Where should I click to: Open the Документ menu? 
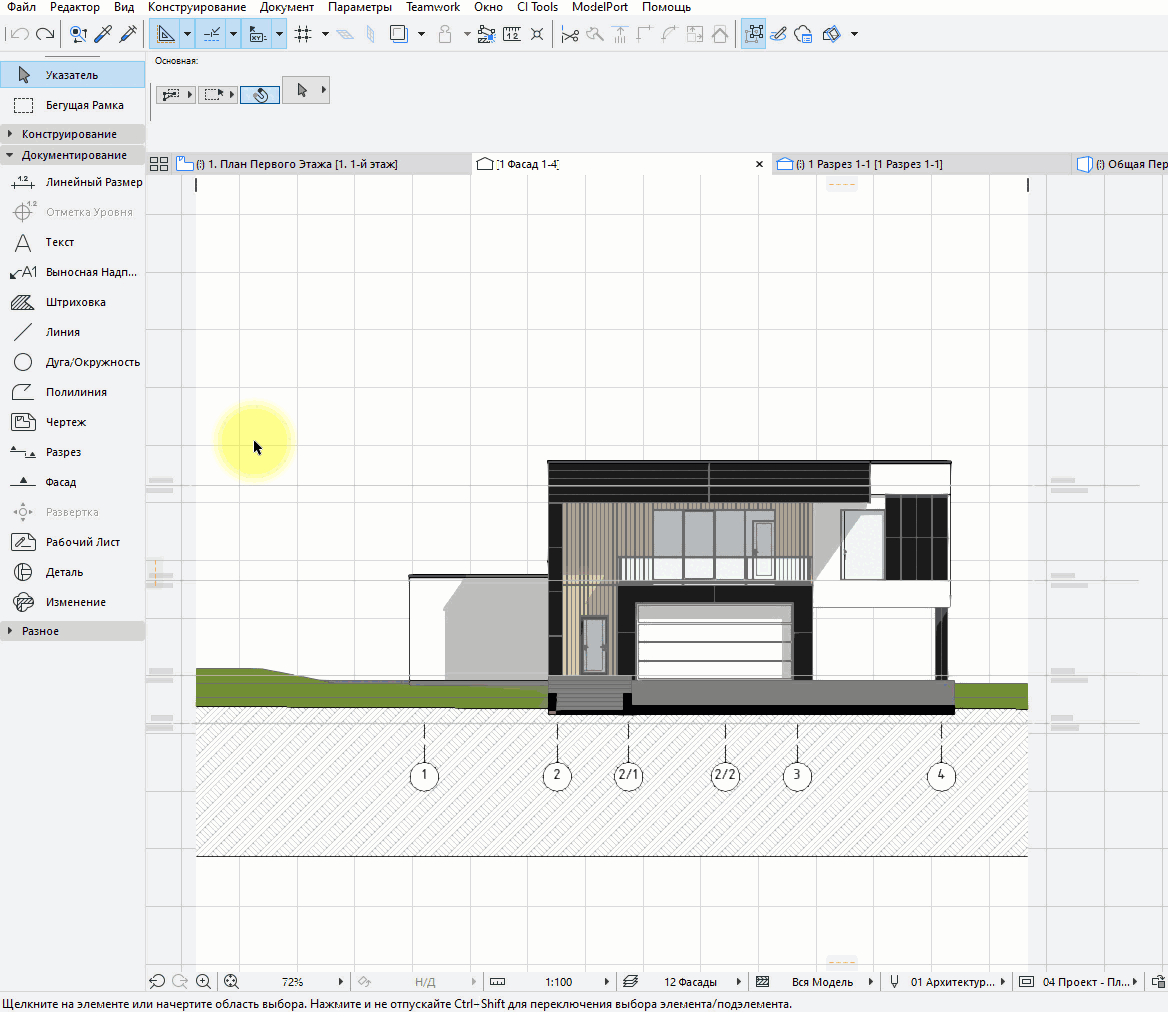tap(287, 7)
